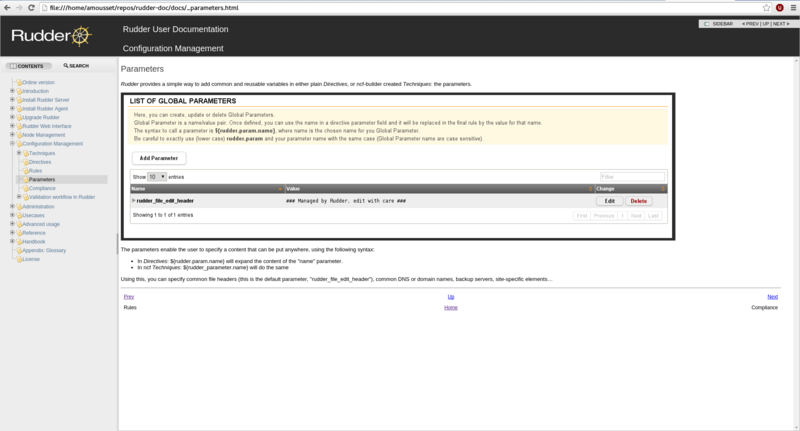
Task: Open the uBlock extension icon
Action: 780,8
